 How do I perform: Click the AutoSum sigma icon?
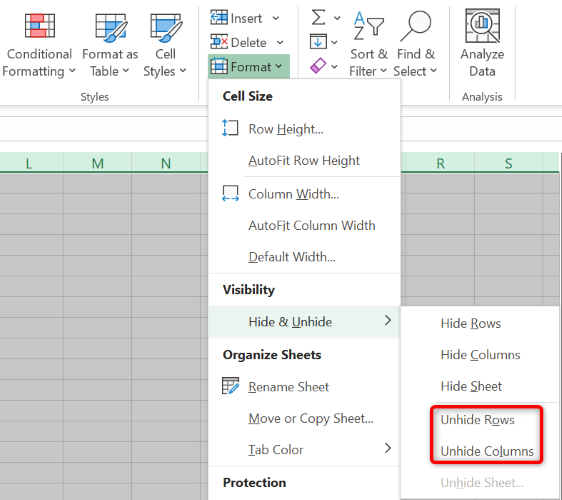(318, 17)
